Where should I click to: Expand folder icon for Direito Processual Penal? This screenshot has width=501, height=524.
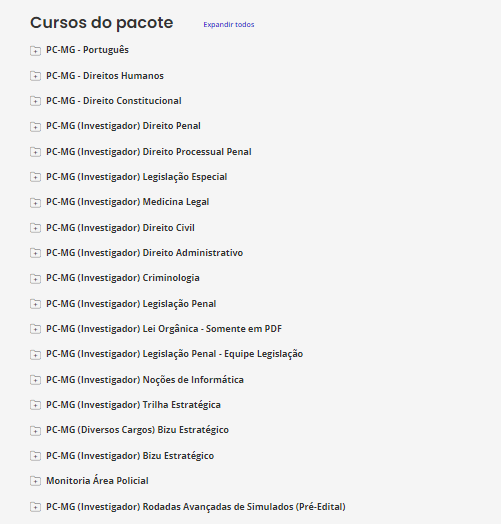coord(35,152)
